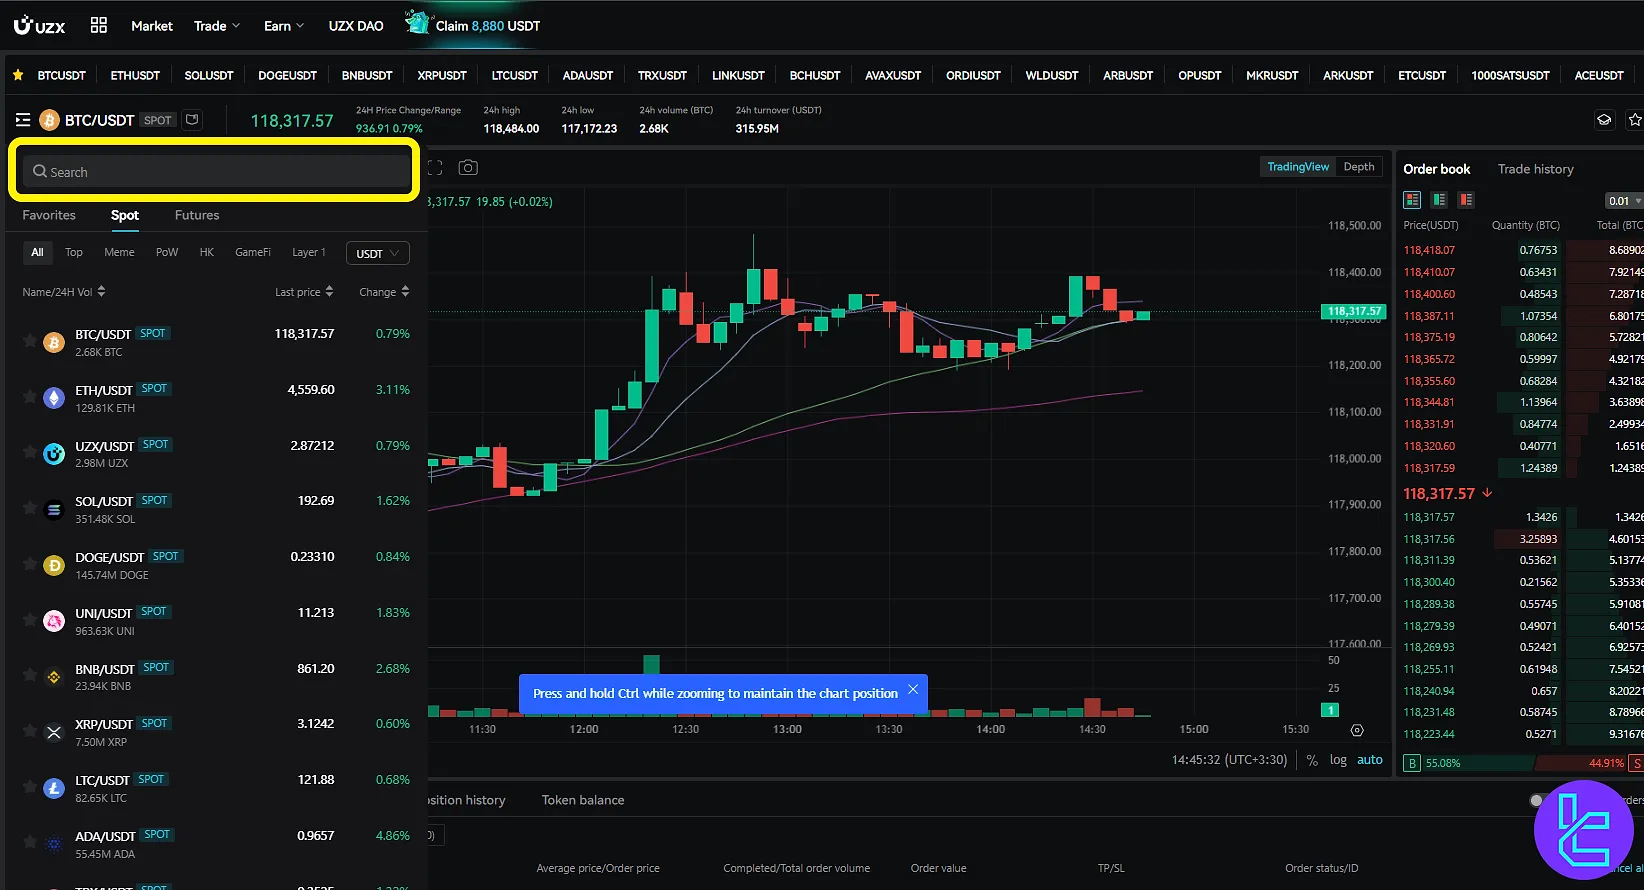
Task: Click the Uniswap coin icon in list
Action: tap(54, 622)
